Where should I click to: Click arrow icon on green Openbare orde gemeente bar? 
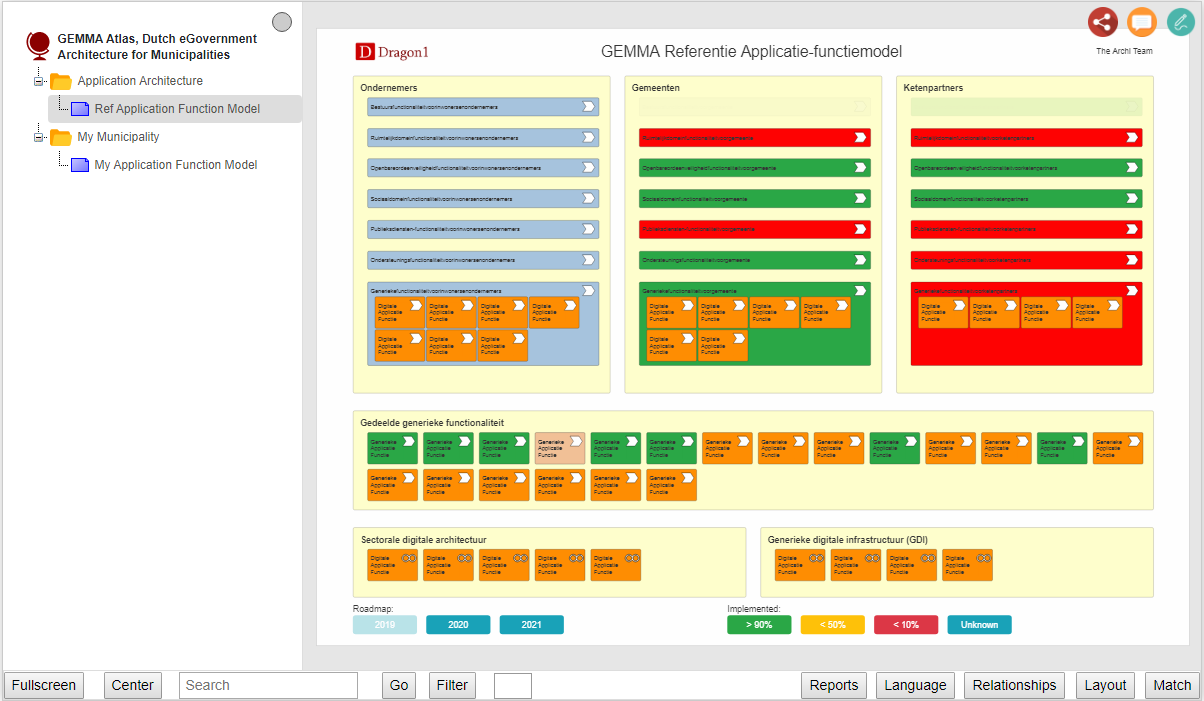(x=860, y=168)
